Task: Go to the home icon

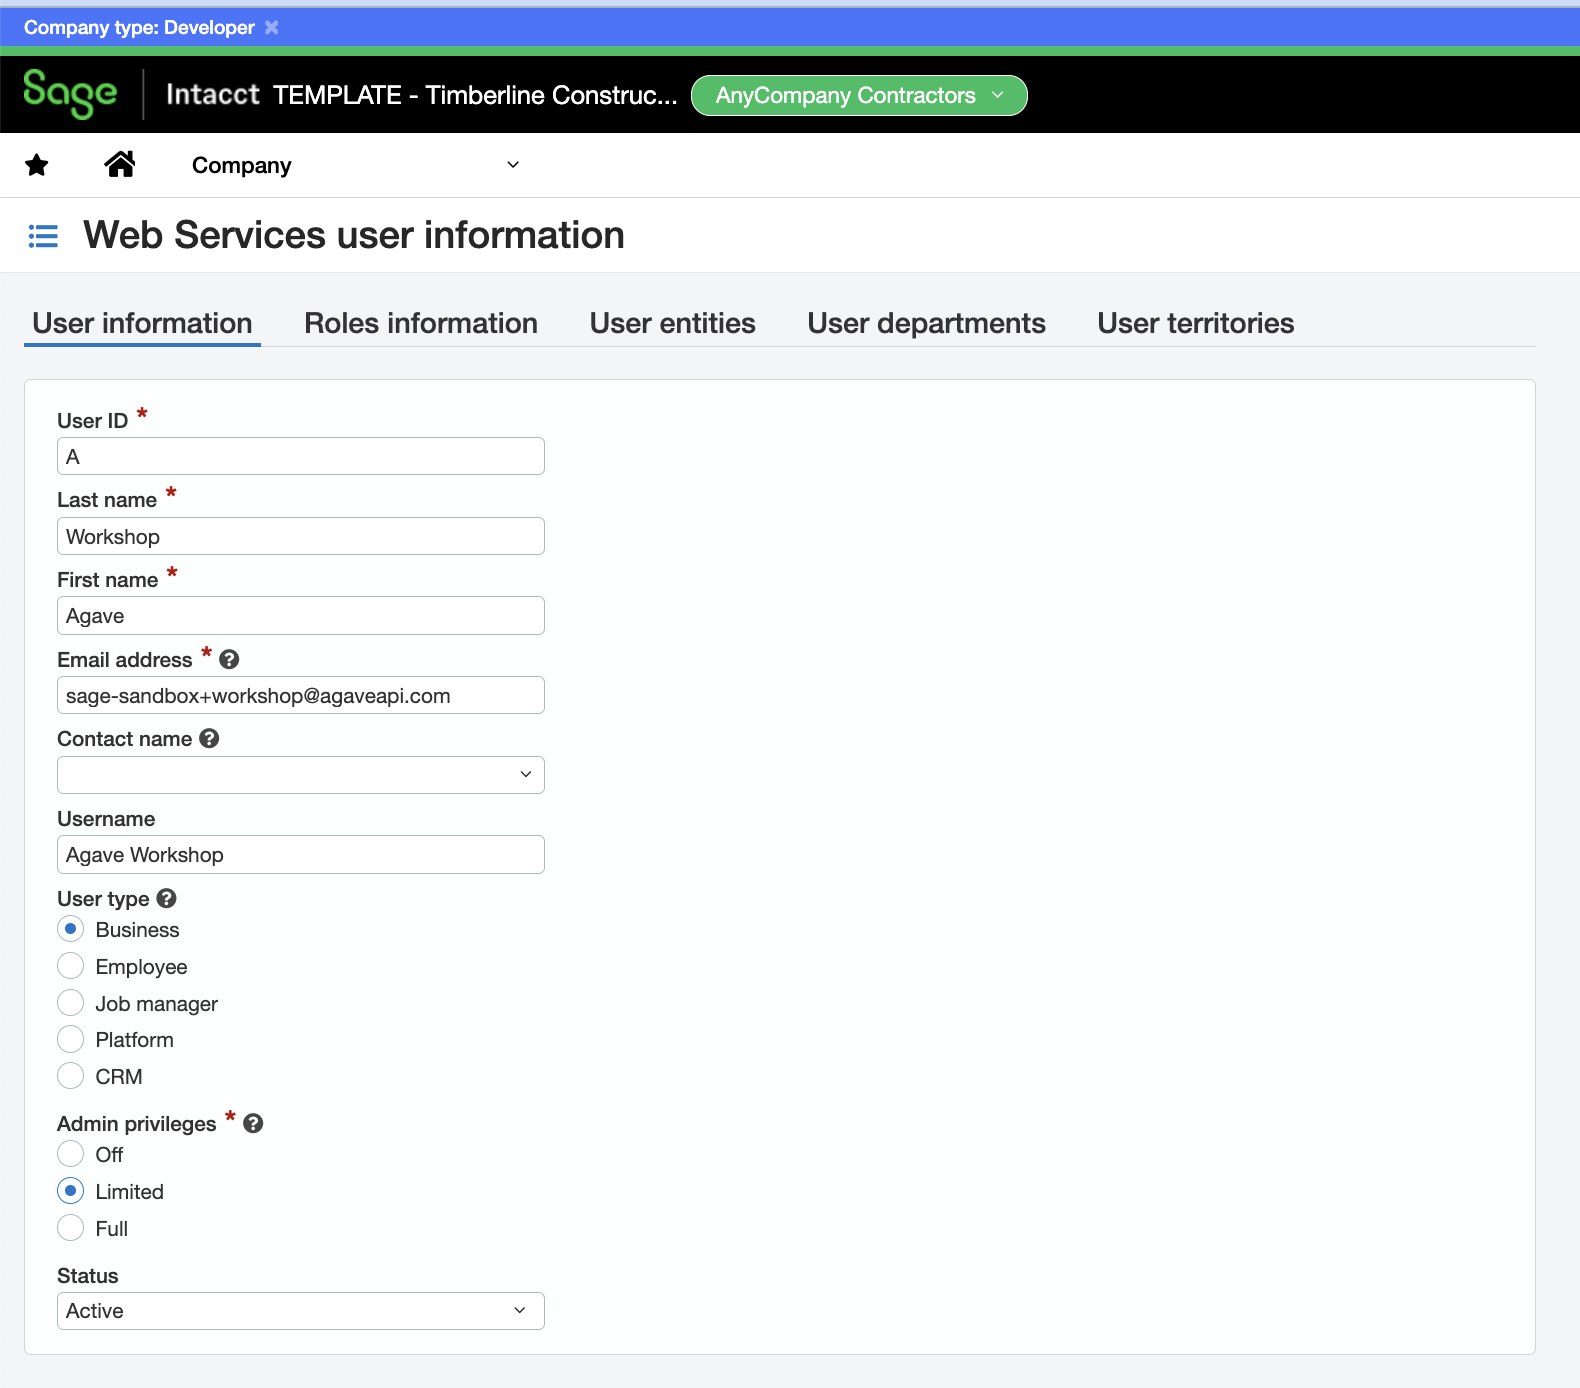Action: pyautogui.click(x=120, y=164)
